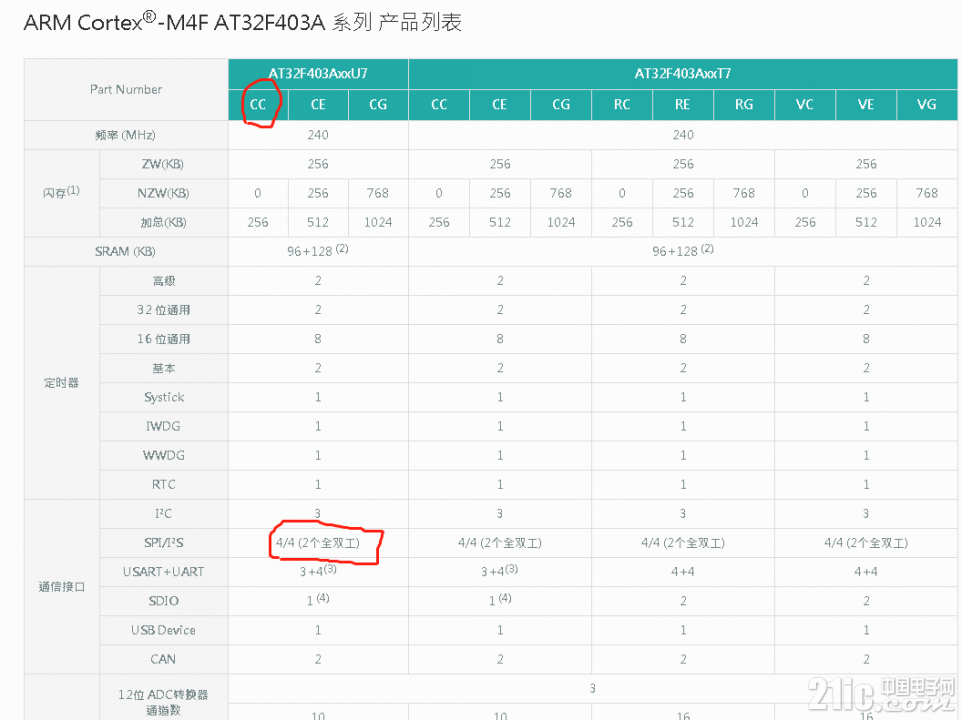This screenshot has height=720, width=962.
Task: Select the "RG" column header
Action: coord(744,105)
